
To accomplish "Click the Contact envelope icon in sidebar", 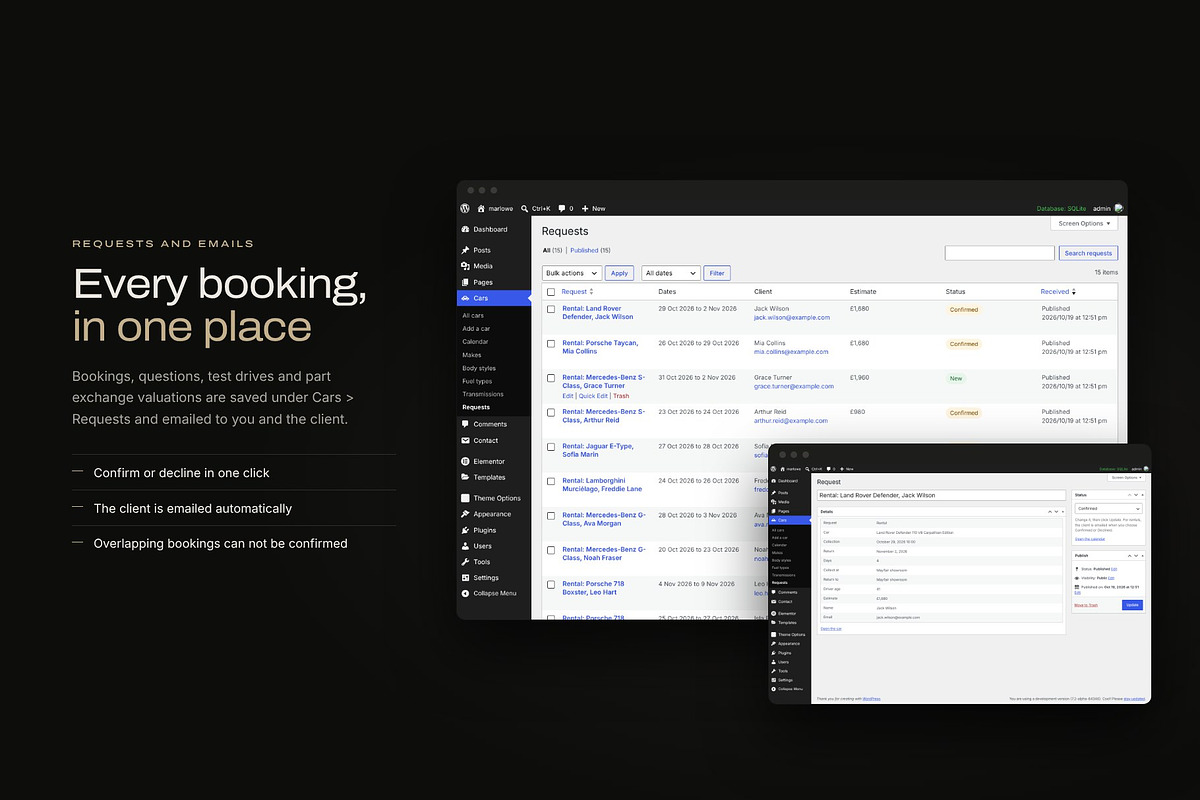I will pyautogui.click(x=466, y=440).
